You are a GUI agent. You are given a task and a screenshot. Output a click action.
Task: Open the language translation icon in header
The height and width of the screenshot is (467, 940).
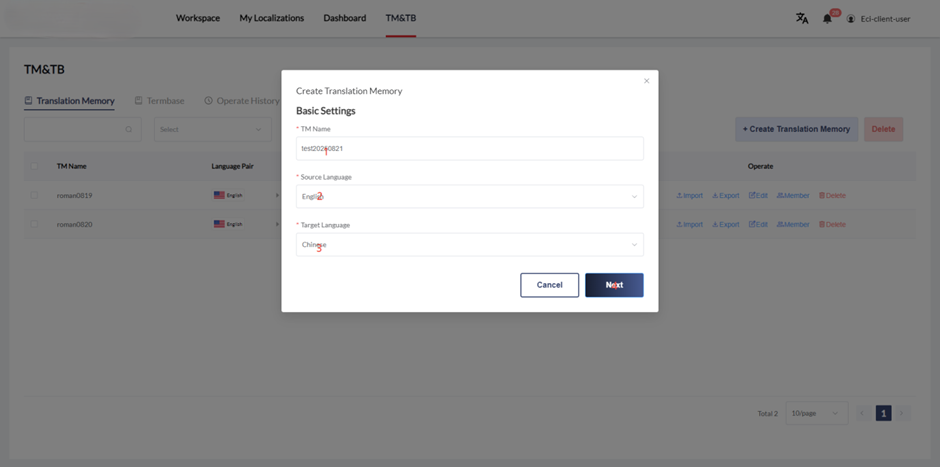[802, 18]
